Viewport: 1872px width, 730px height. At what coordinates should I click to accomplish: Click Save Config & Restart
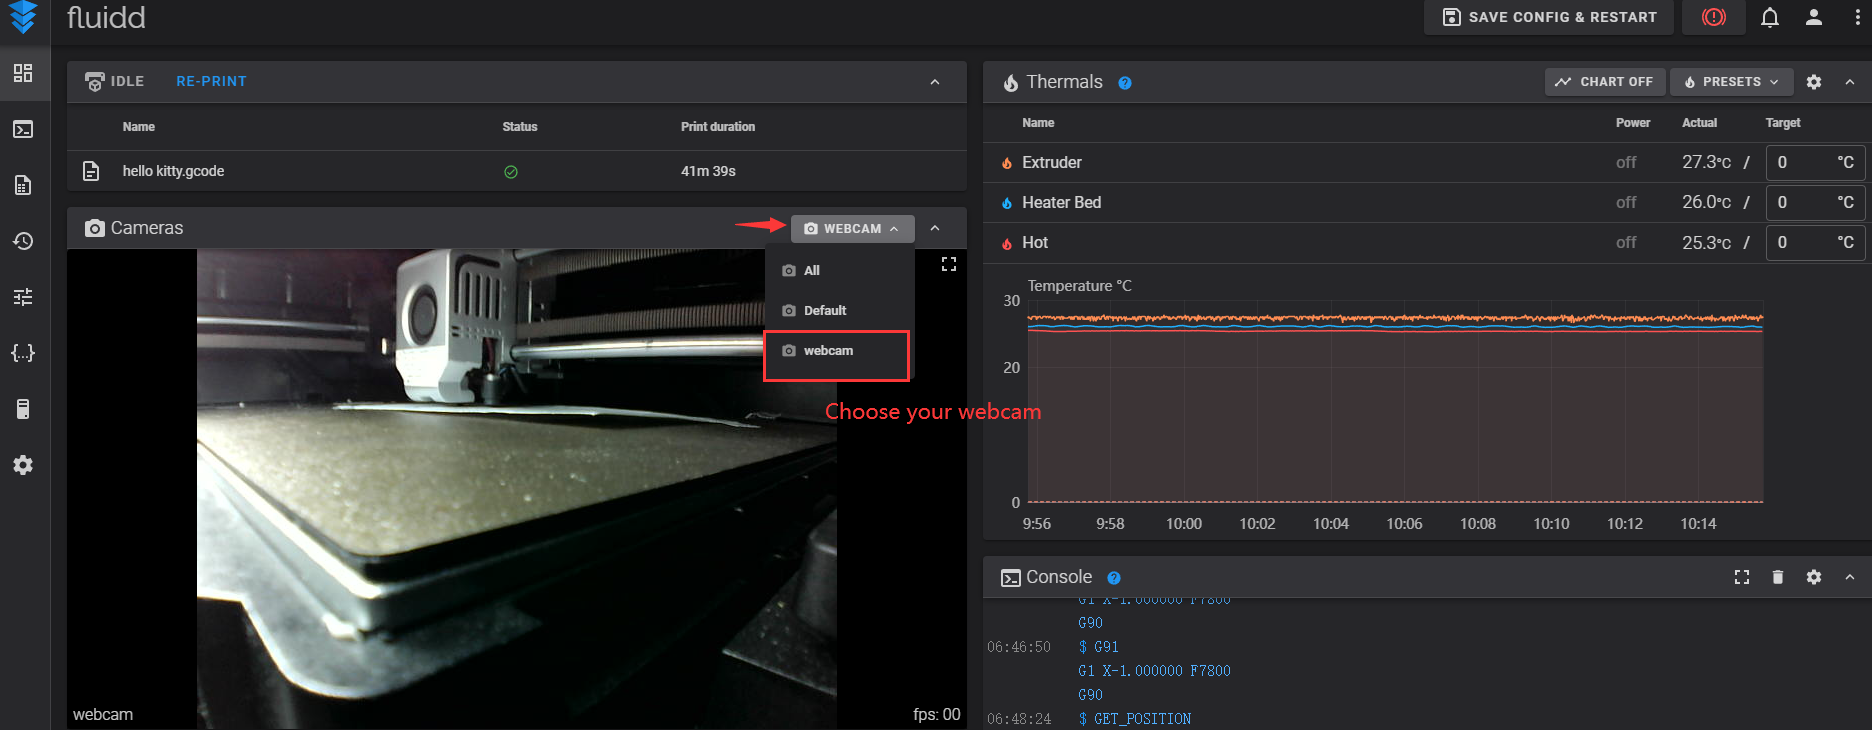pyautogui.click(x=1548, y=17)
